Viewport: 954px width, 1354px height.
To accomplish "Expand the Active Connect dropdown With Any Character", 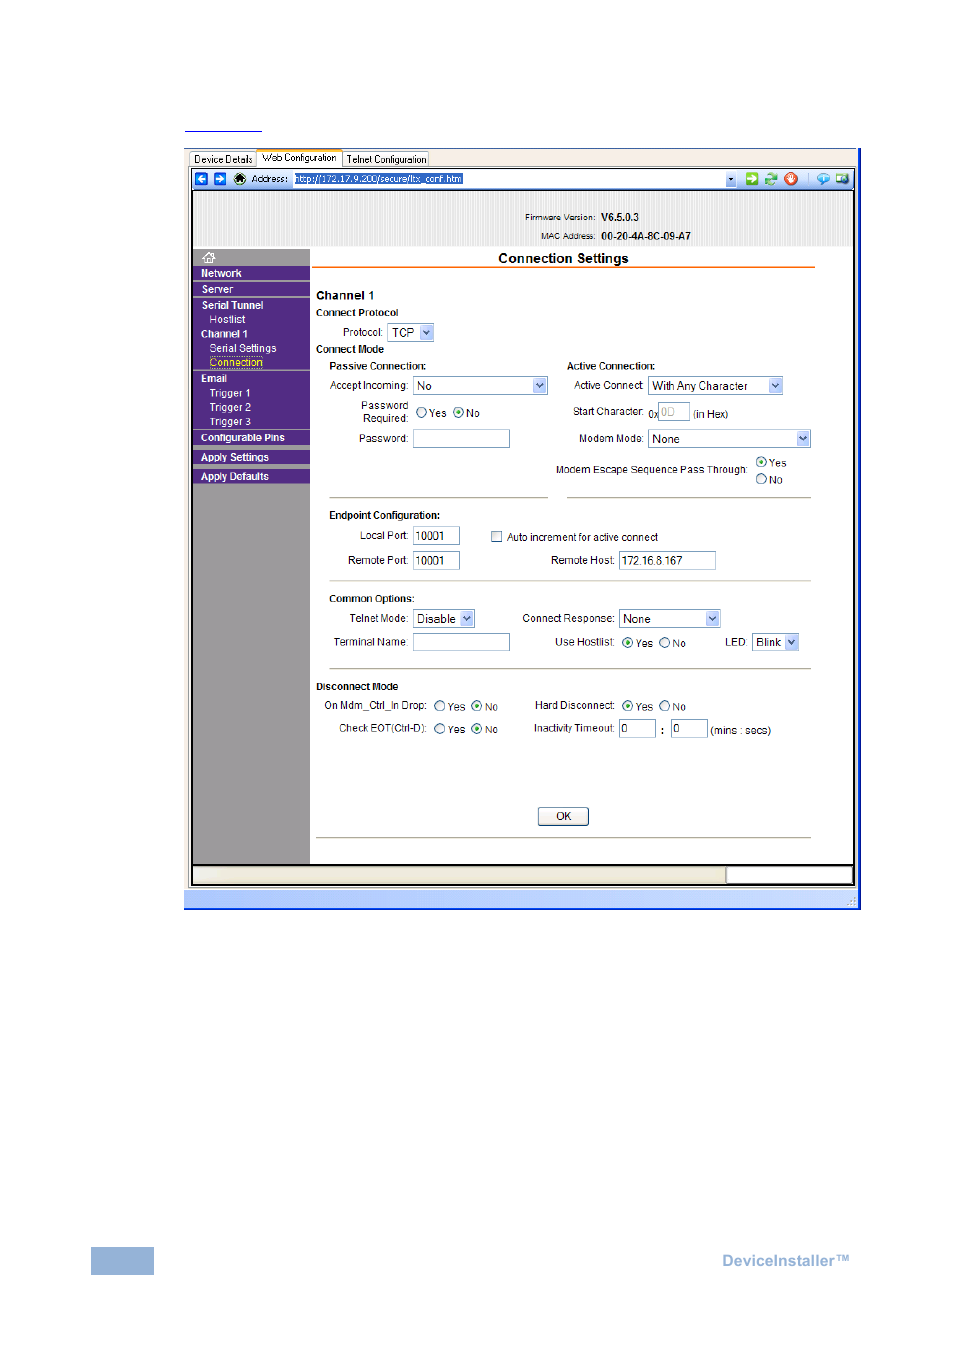I will tap(774, 385).
